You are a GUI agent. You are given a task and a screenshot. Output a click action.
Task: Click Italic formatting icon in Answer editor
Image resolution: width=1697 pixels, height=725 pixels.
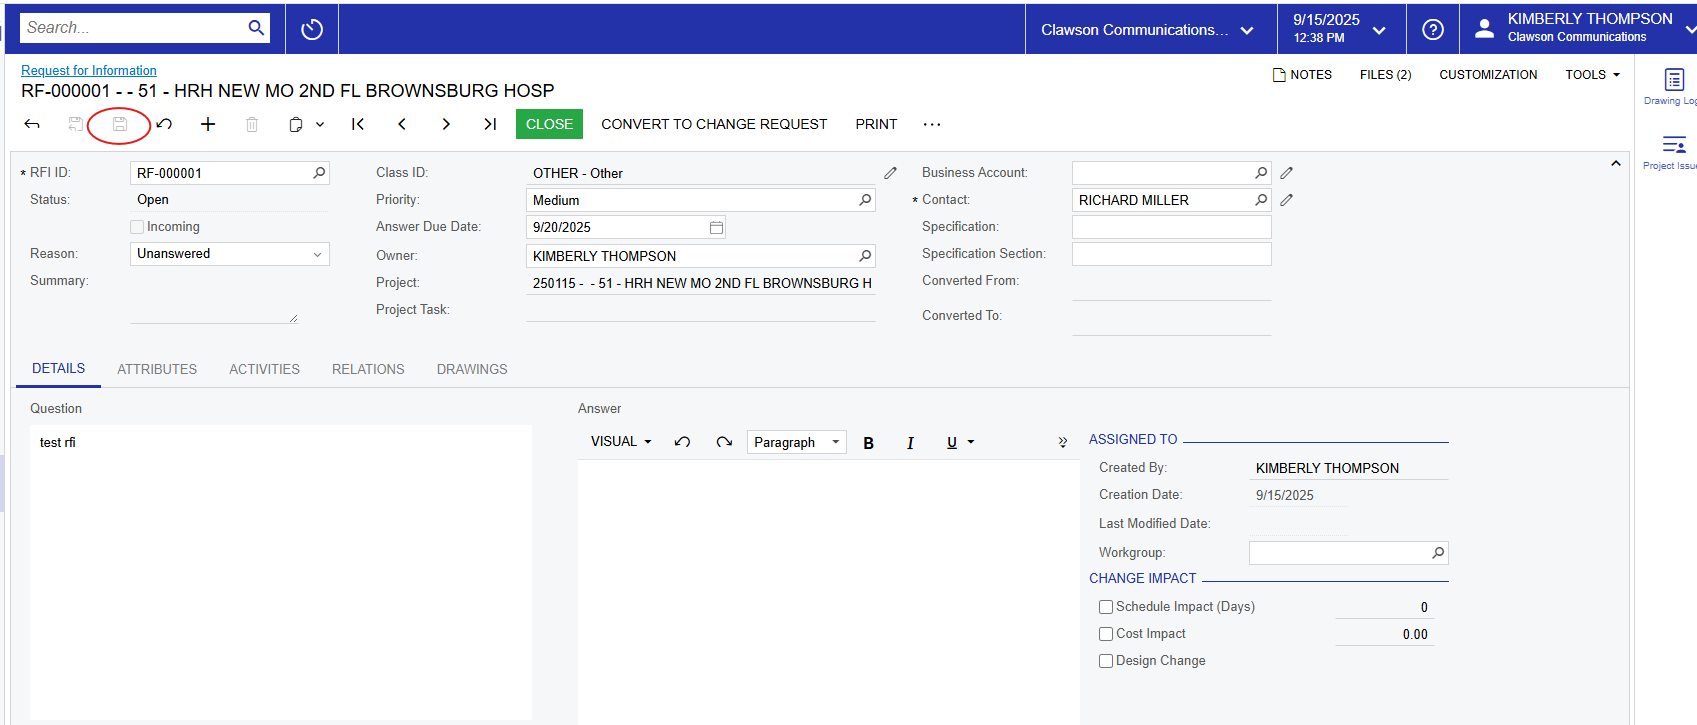pos(910,443)
